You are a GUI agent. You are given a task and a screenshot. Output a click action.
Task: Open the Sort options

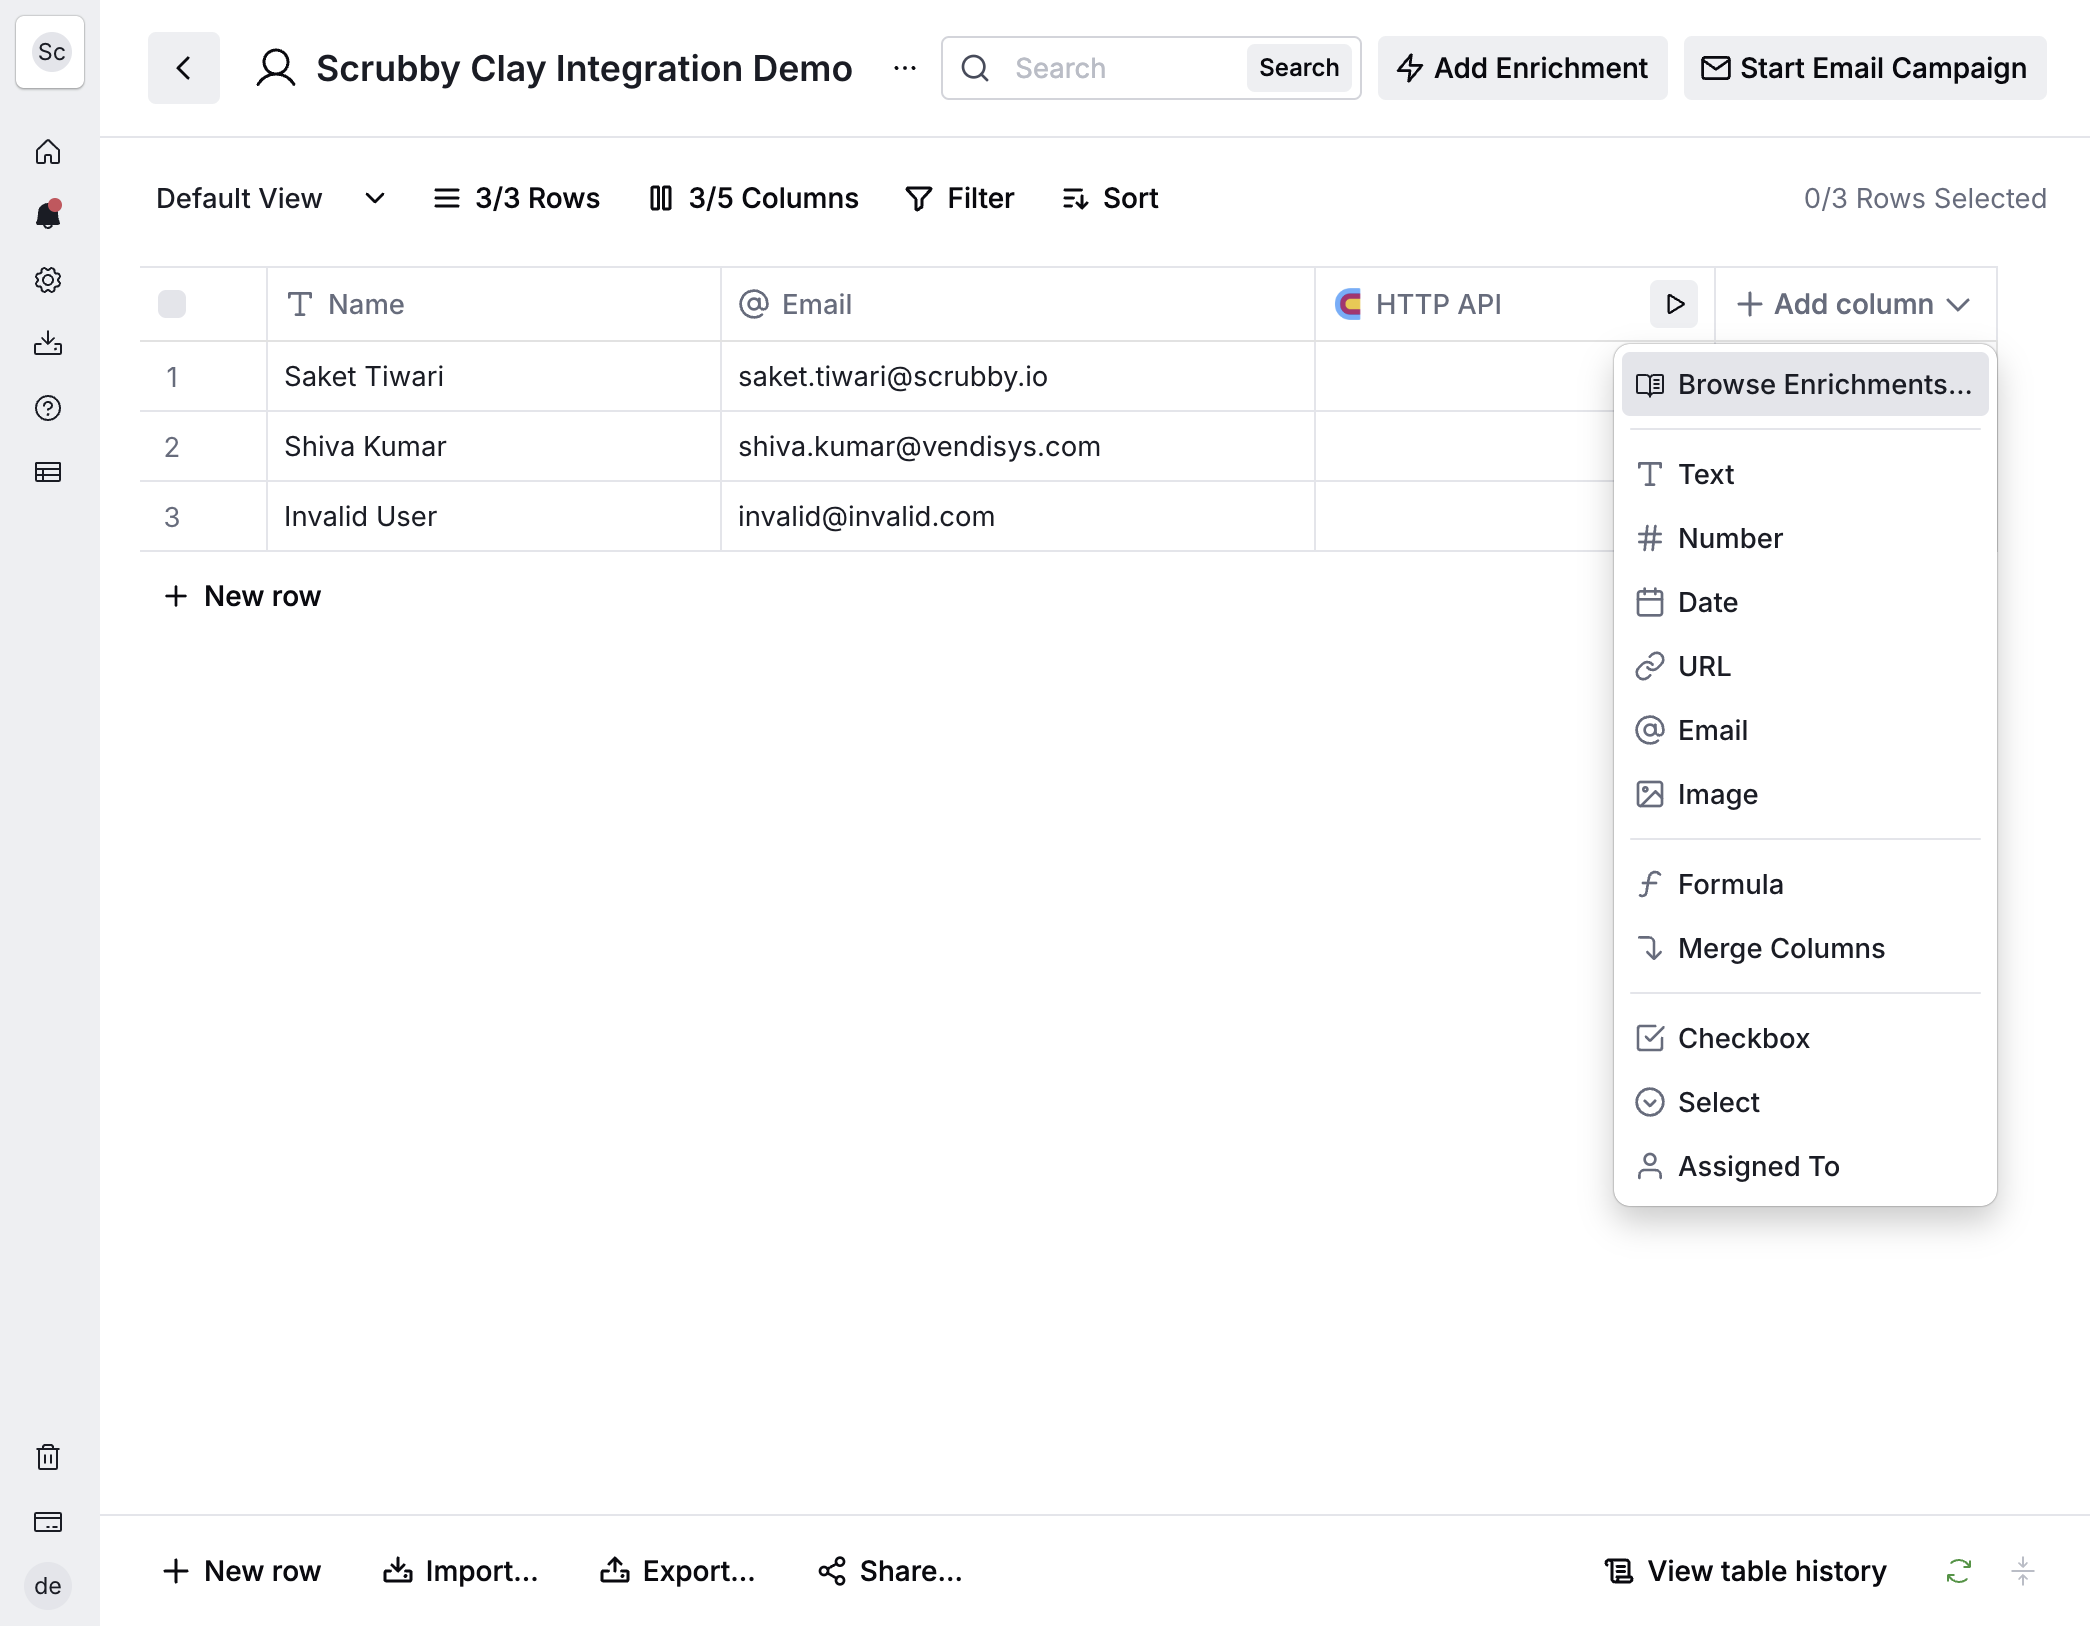pos(1111,199)
